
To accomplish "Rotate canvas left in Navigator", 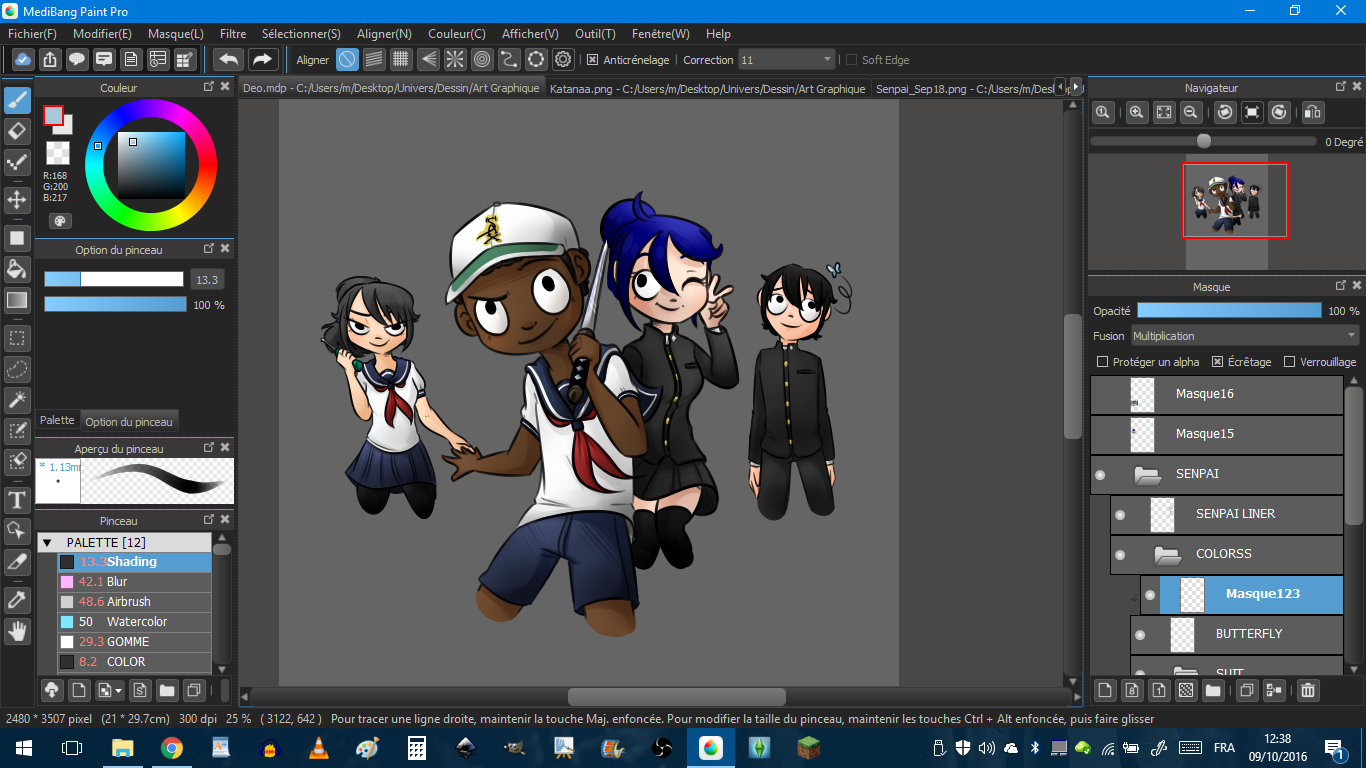I will click(x=1225, y=113).
